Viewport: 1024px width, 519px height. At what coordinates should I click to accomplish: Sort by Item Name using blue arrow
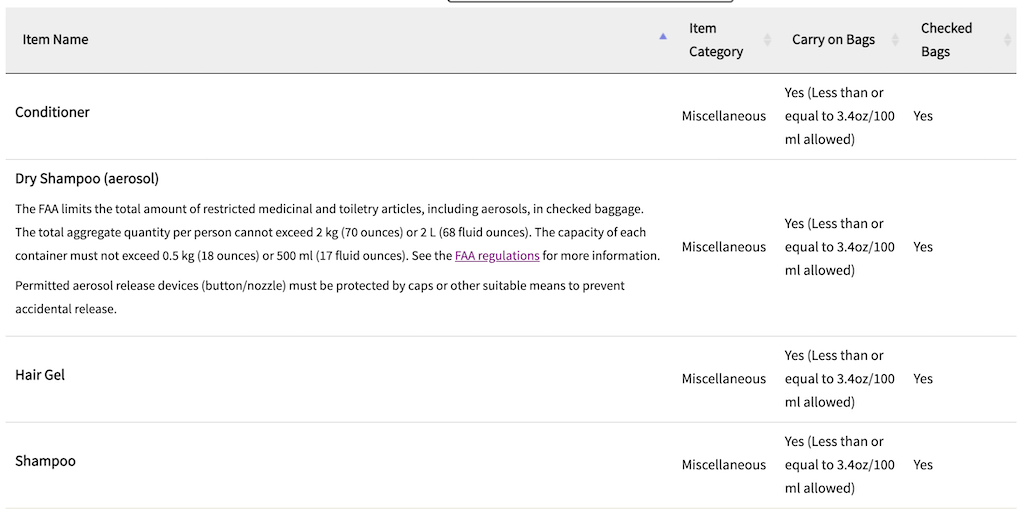coord(663,37)
